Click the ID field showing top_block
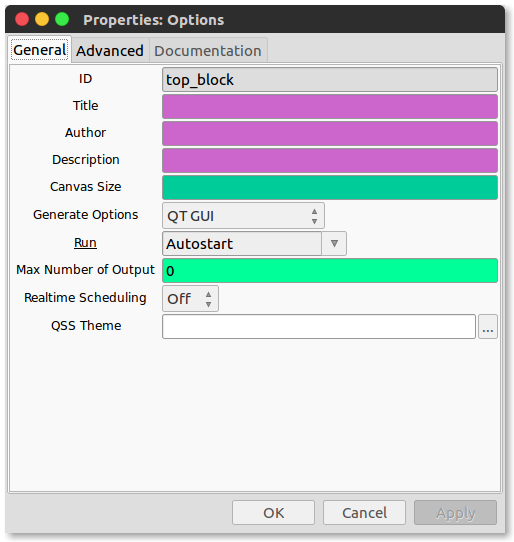The width and height of the screenshot is (514, 542). 330,80
